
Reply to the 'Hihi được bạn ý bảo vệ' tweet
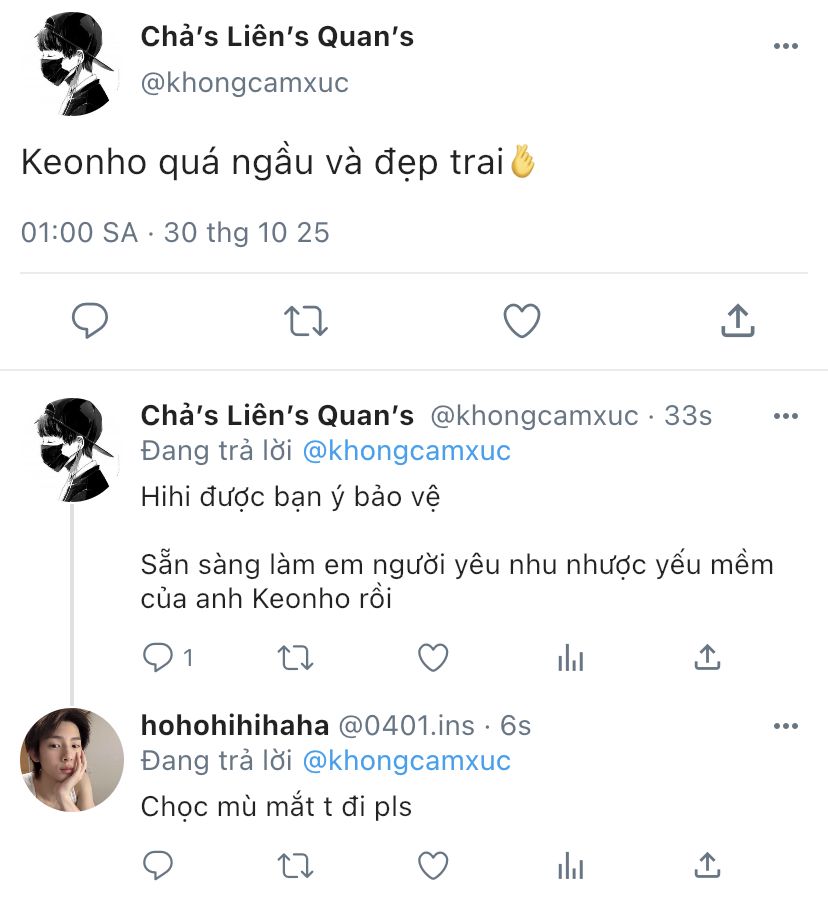(x=159, y=657)
